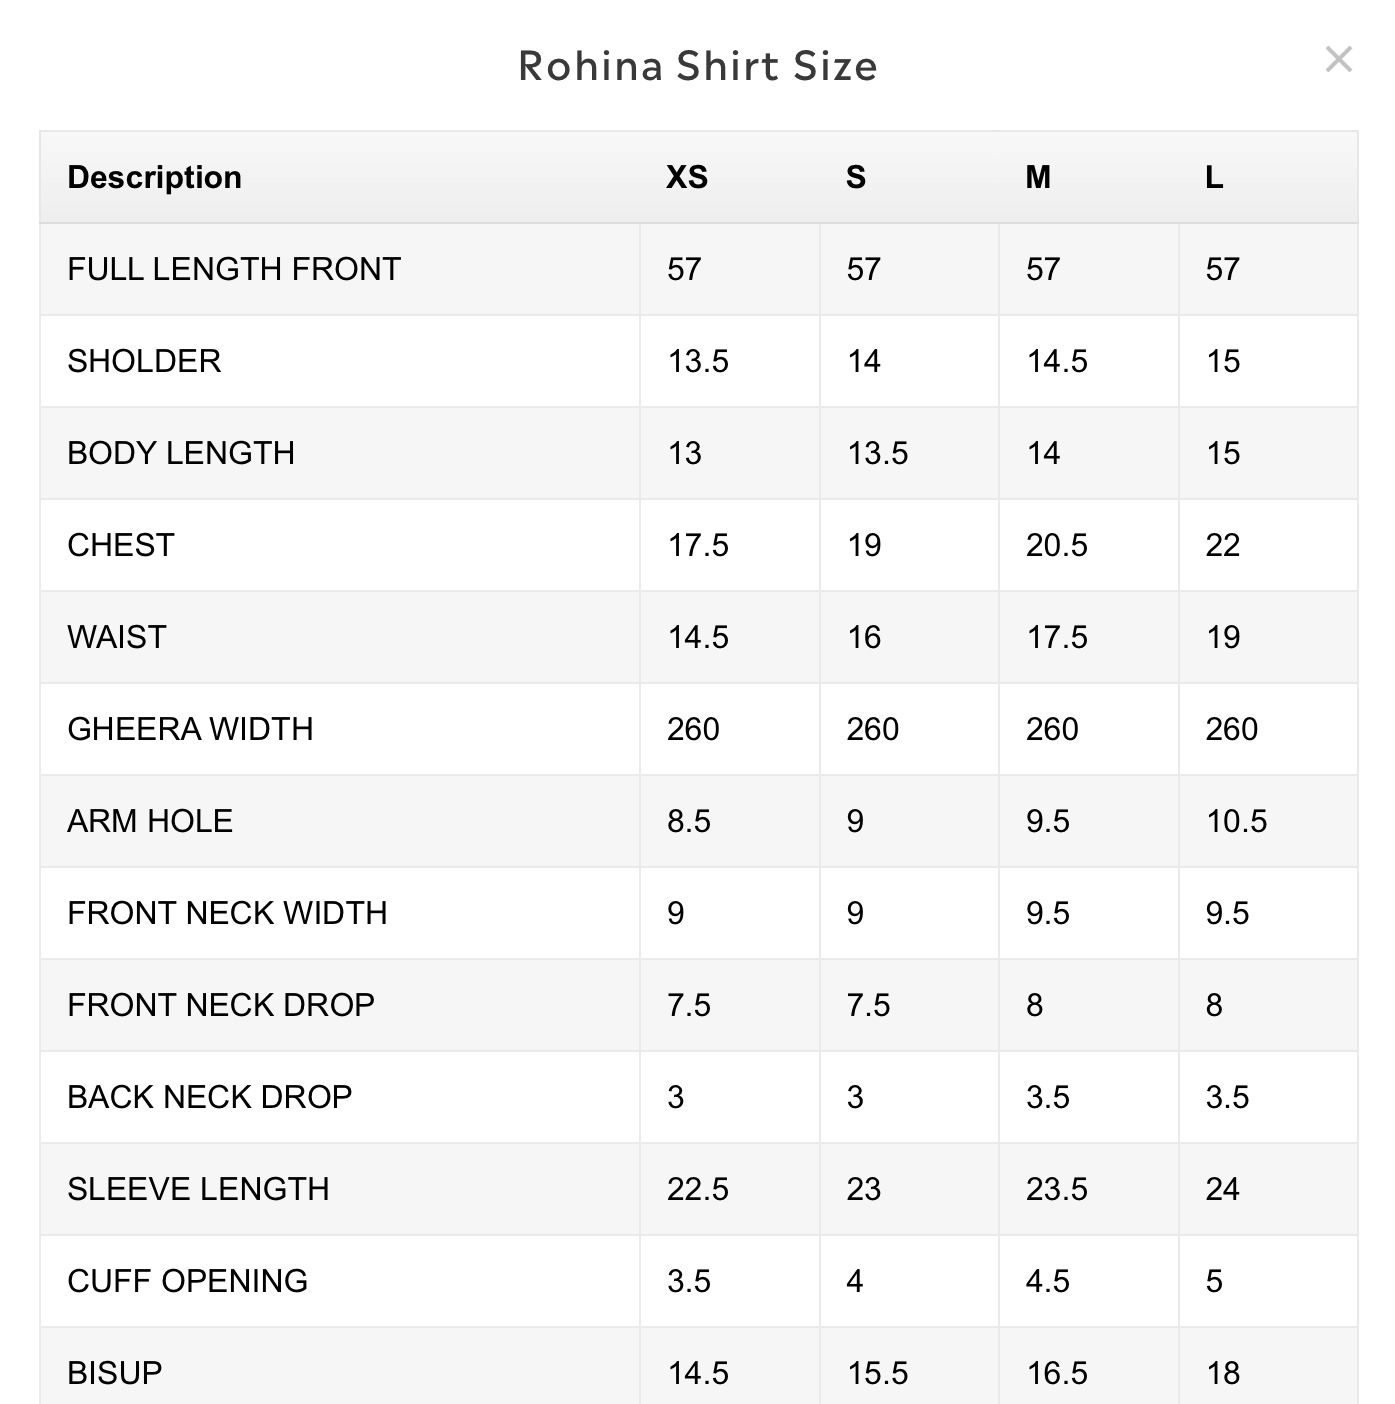Click the XS size column header
This screenshot has height=1404, width=1395.
[x=686, y=177]
